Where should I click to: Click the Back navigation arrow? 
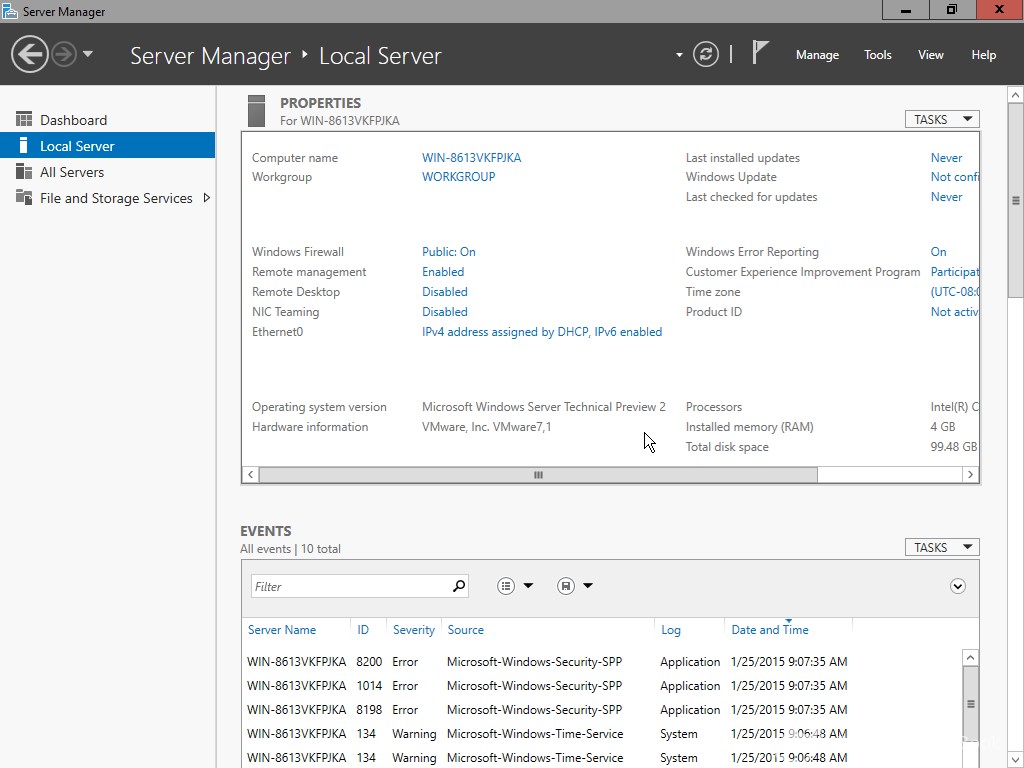pyautogui.click(x=30, y=54)
